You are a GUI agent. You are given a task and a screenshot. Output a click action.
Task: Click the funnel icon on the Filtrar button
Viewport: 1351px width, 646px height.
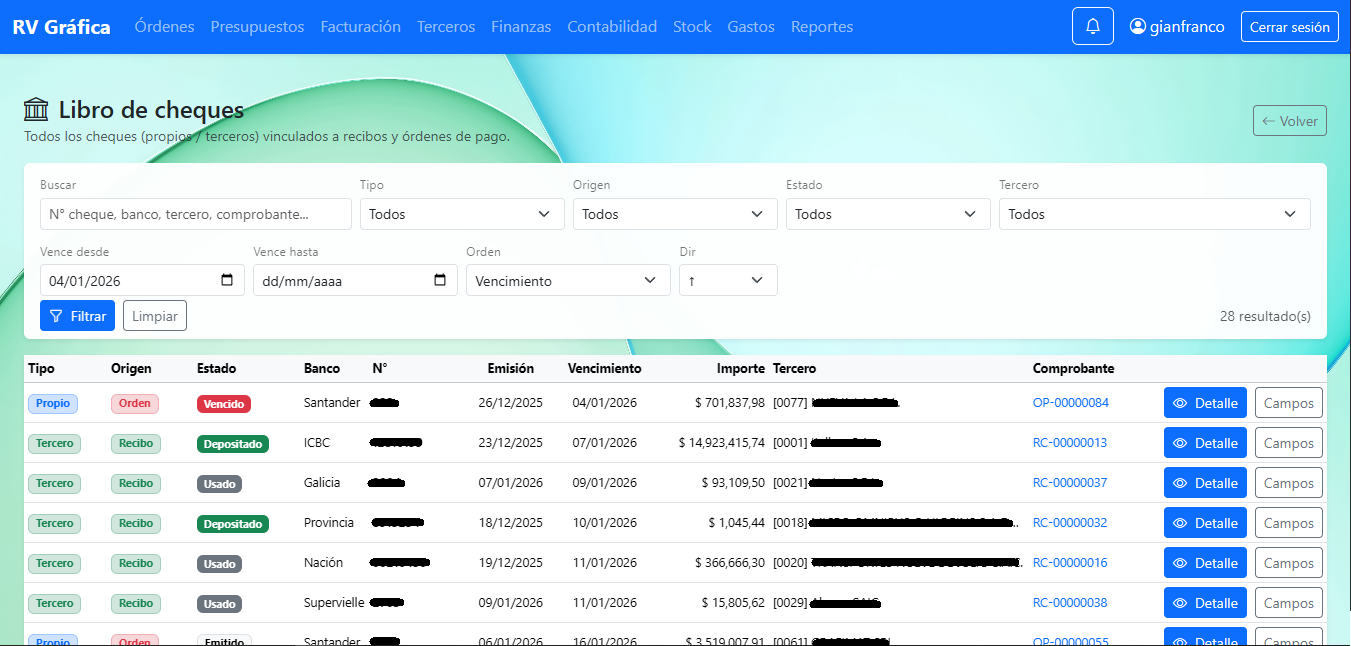(55, 315)
